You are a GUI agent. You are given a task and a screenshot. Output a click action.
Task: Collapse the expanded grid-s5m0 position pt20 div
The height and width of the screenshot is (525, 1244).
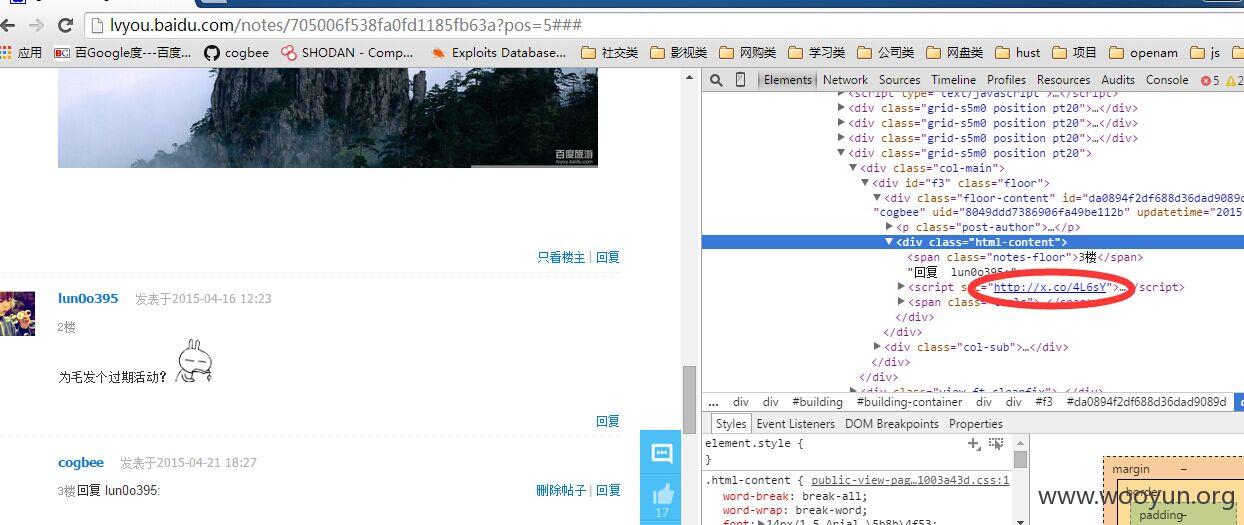click(841, 153)
